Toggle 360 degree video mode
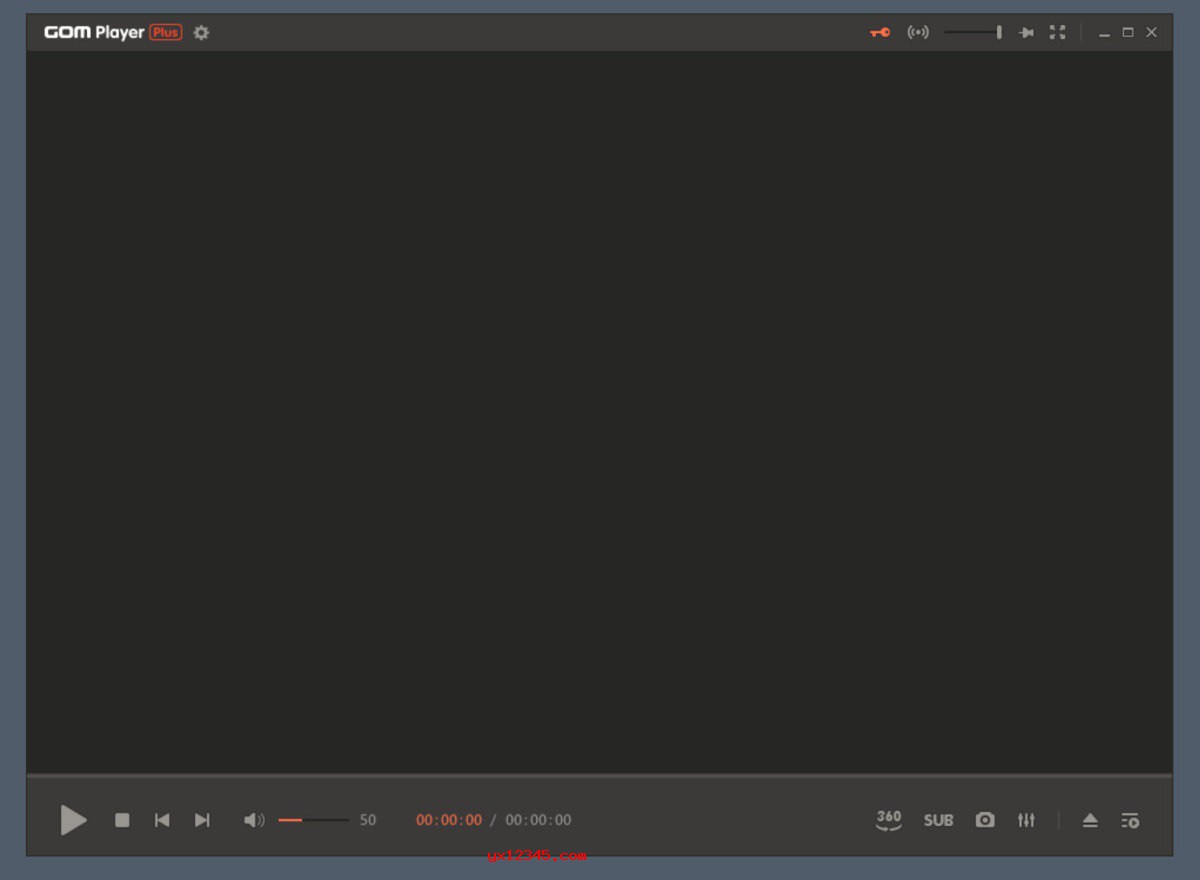The image size is (1200, 880). 889,820
